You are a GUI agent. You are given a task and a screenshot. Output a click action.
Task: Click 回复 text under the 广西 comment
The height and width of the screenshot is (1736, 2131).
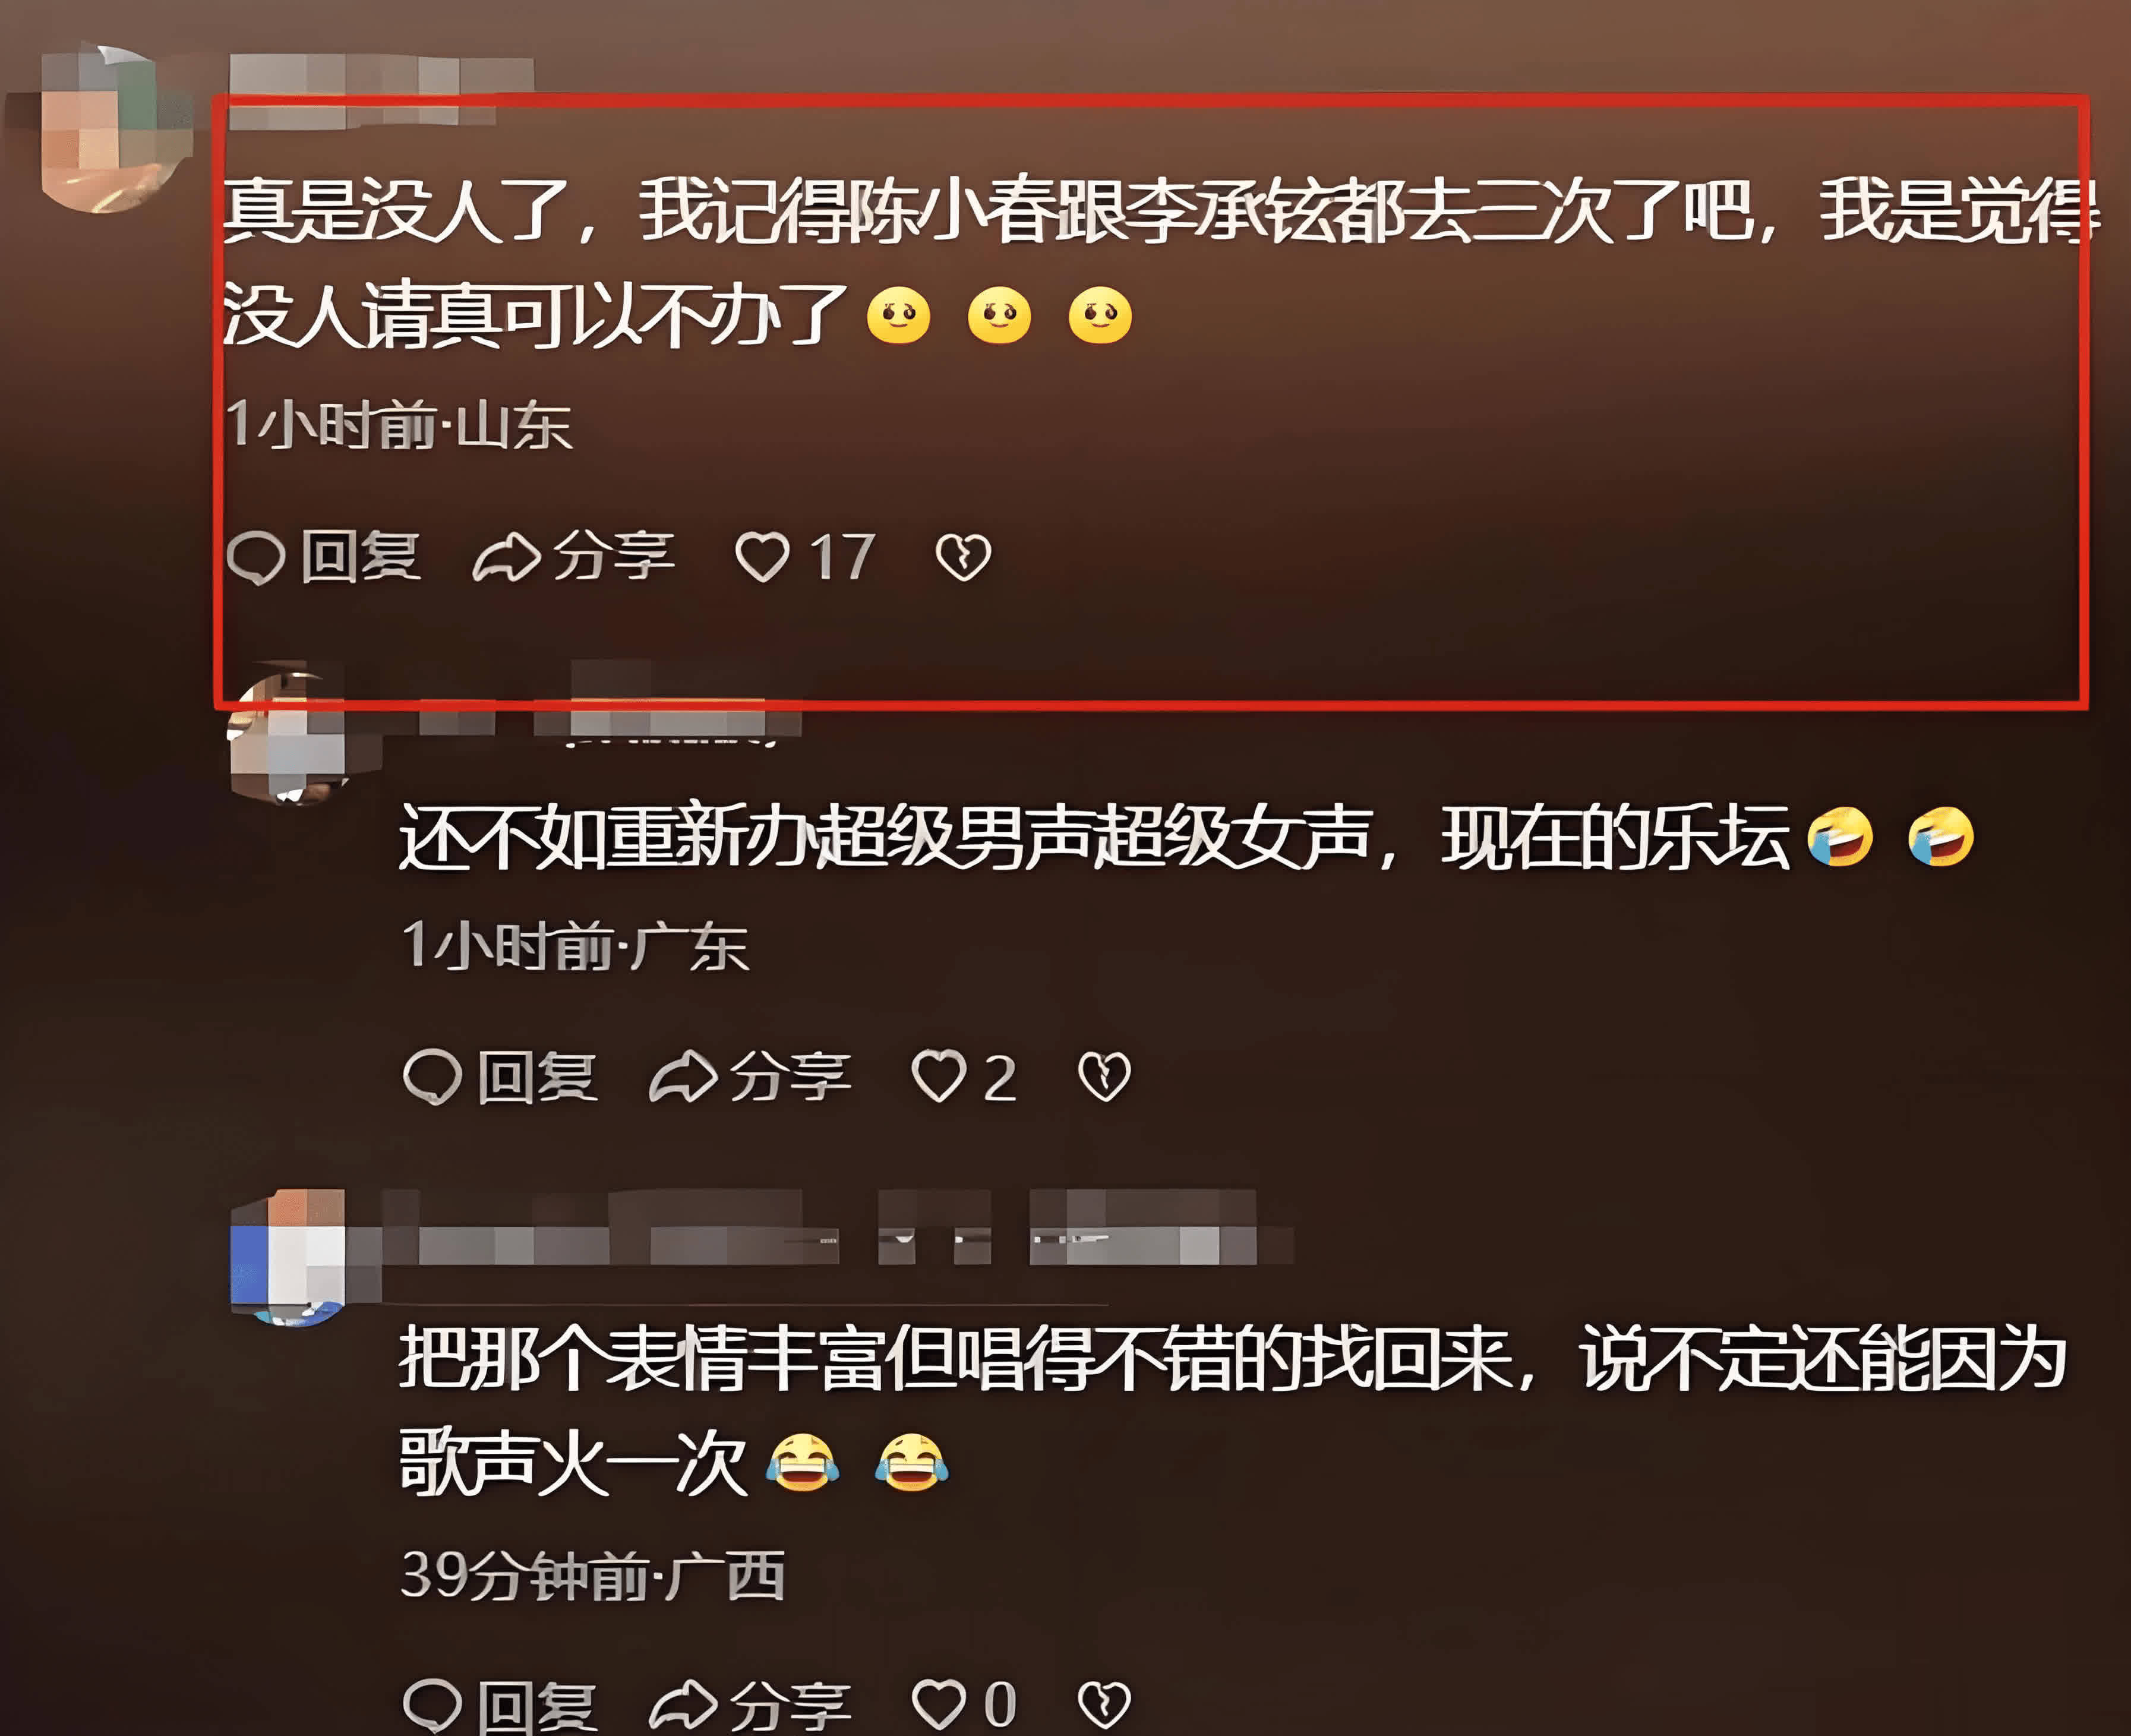[x=538, y=1704]
